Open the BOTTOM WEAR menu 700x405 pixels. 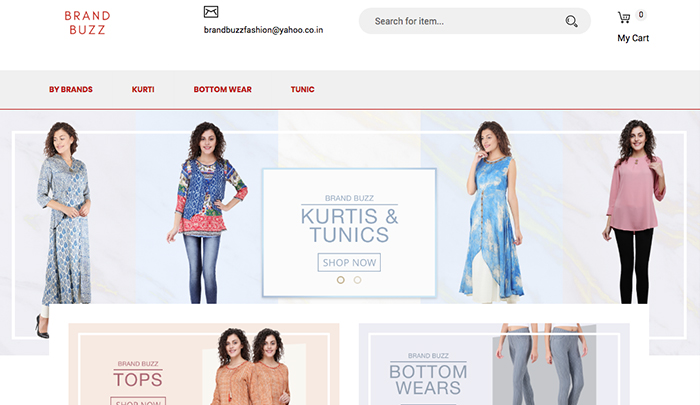(x=222, y=89)
